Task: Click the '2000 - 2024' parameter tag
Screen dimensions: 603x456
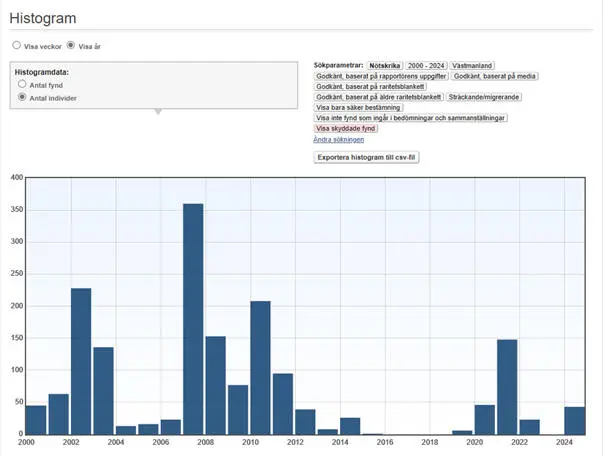Action: click(x=426, y=65)
